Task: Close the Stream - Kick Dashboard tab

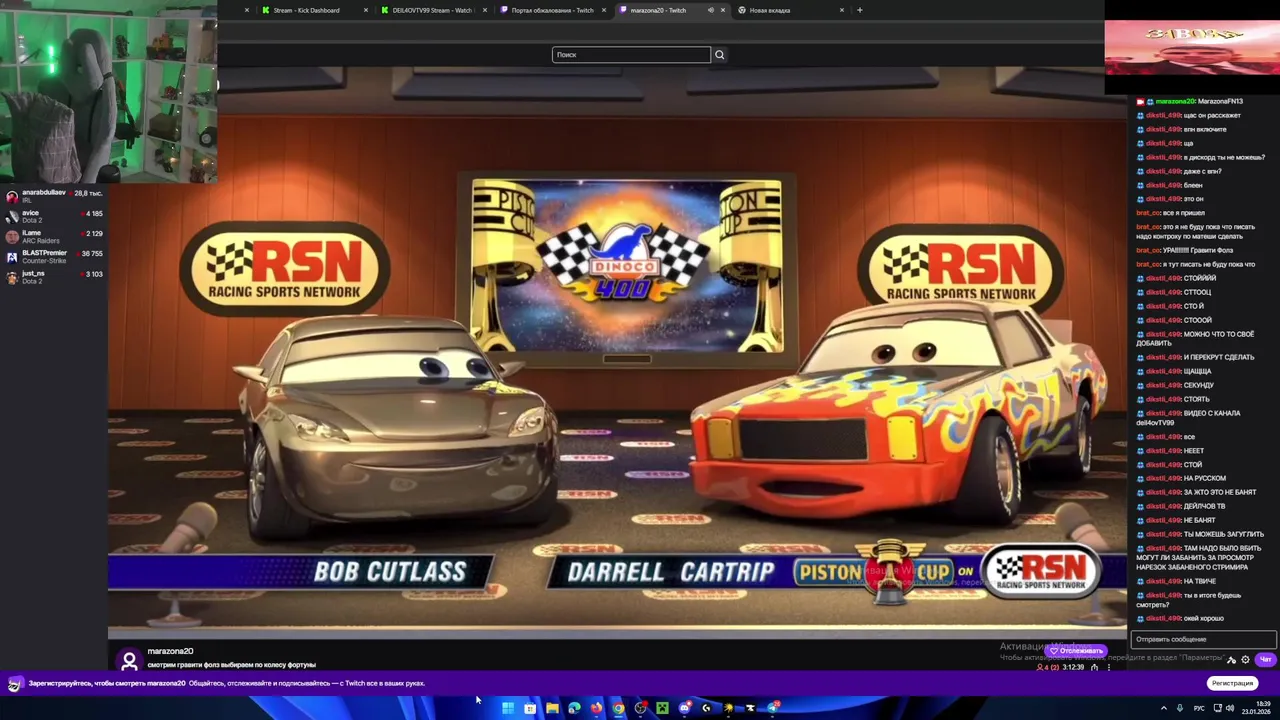Action: (x=366, y=10)
